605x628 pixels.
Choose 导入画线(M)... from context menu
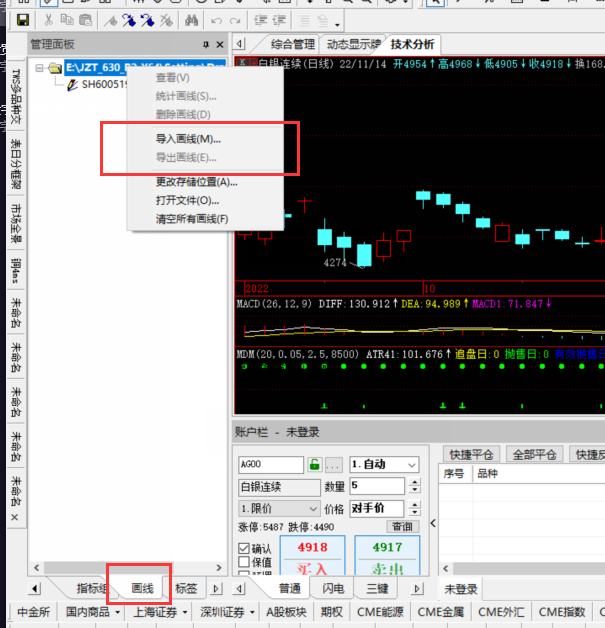pos(188,139)
